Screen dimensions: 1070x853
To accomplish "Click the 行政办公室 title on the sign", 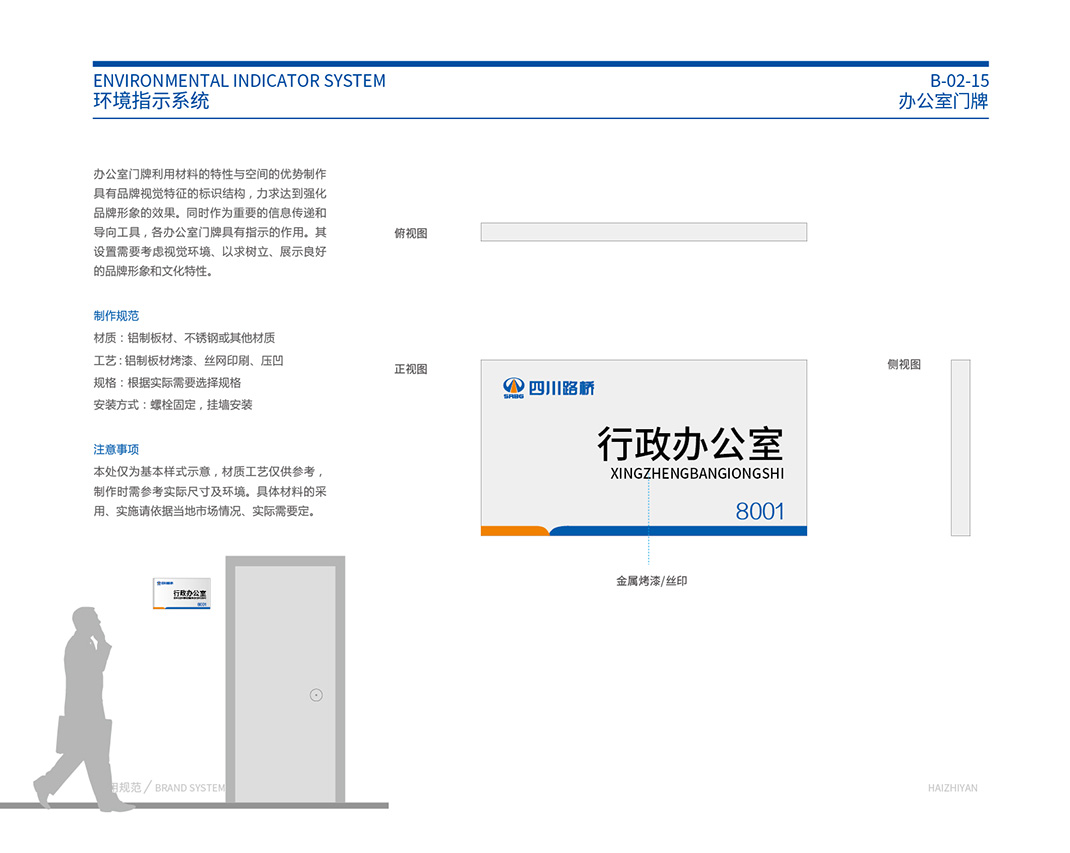I will pyautogui.click(x=690, y=443).
